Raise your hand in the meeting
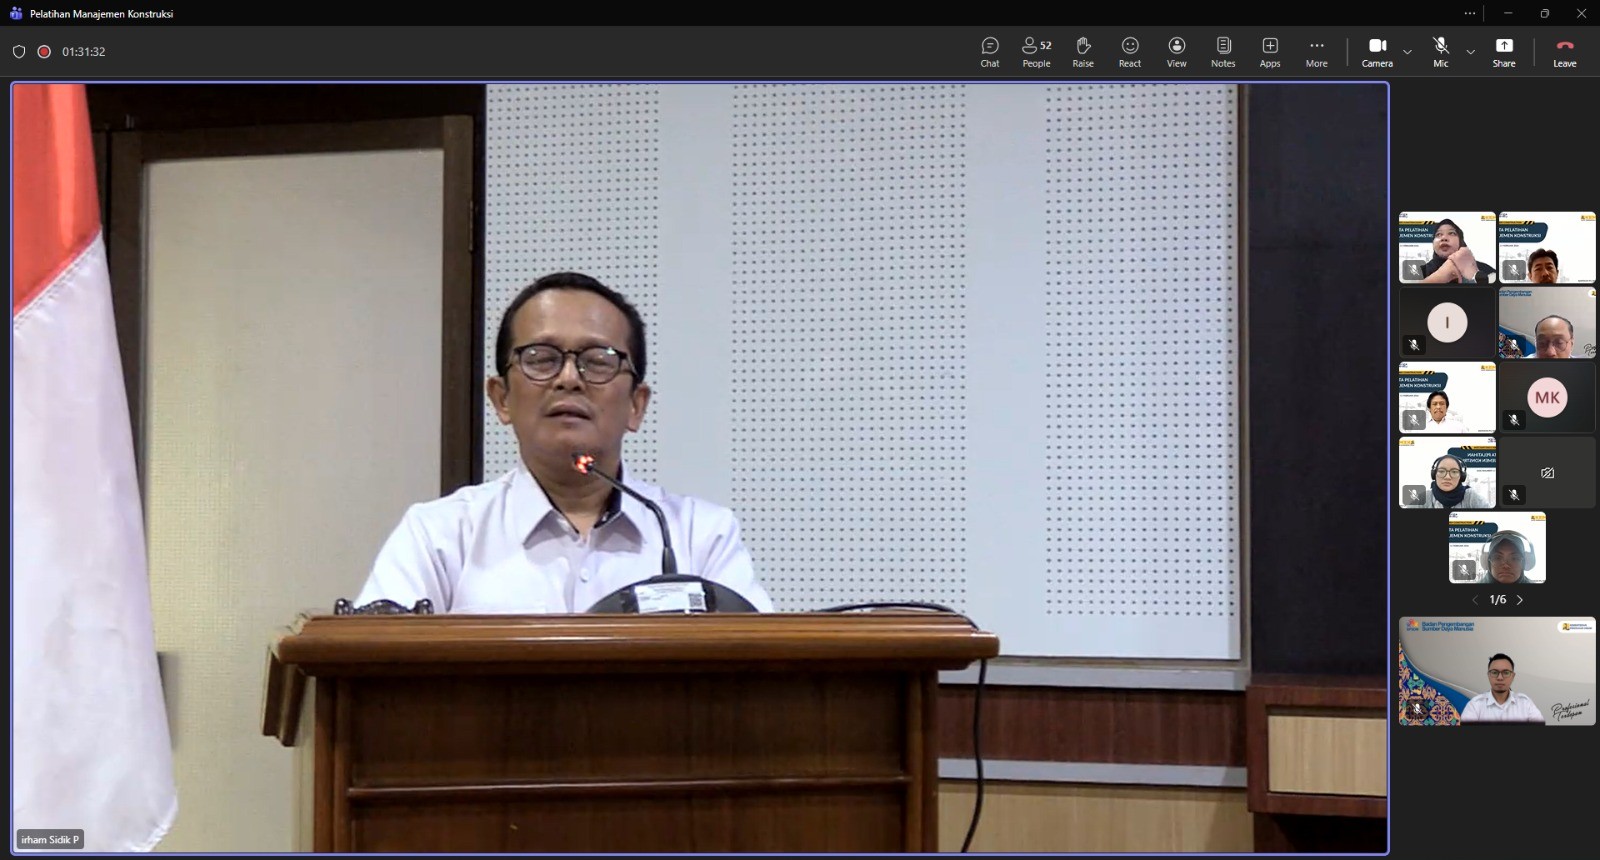The image size is (1600, 860). coord(1083,52)
